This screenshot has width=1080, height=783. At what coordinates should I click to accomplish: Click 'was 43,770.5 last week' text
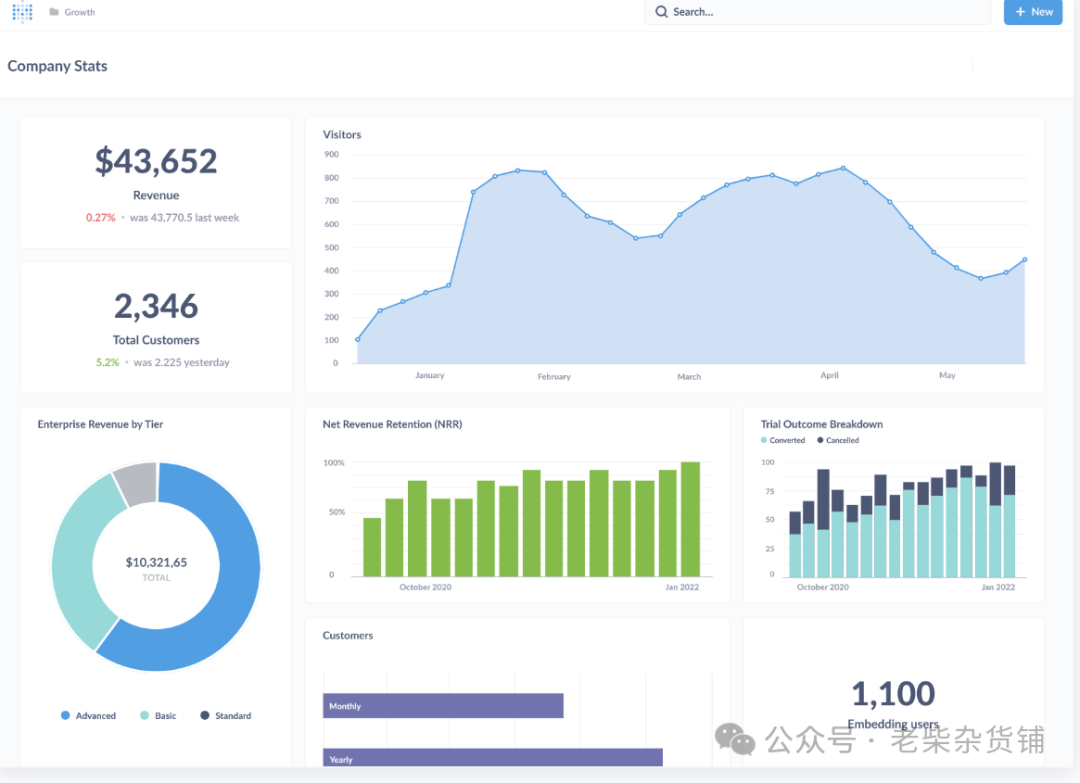click(x=185, y=218)
